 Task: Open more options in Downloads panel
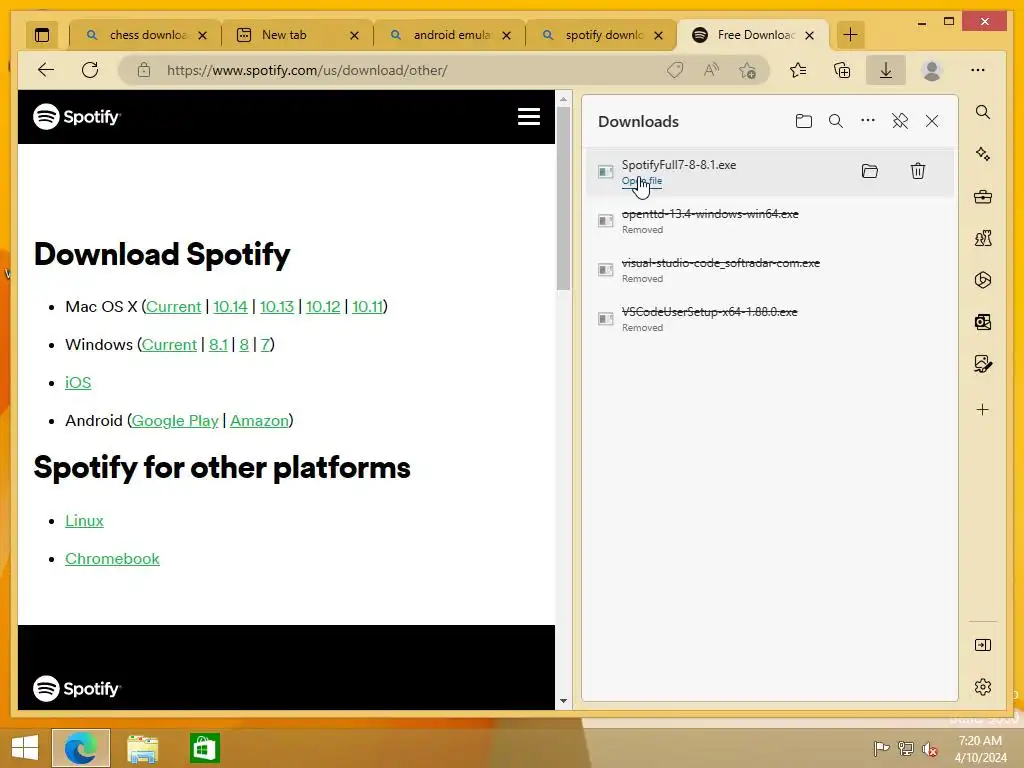tap(867, 121)
